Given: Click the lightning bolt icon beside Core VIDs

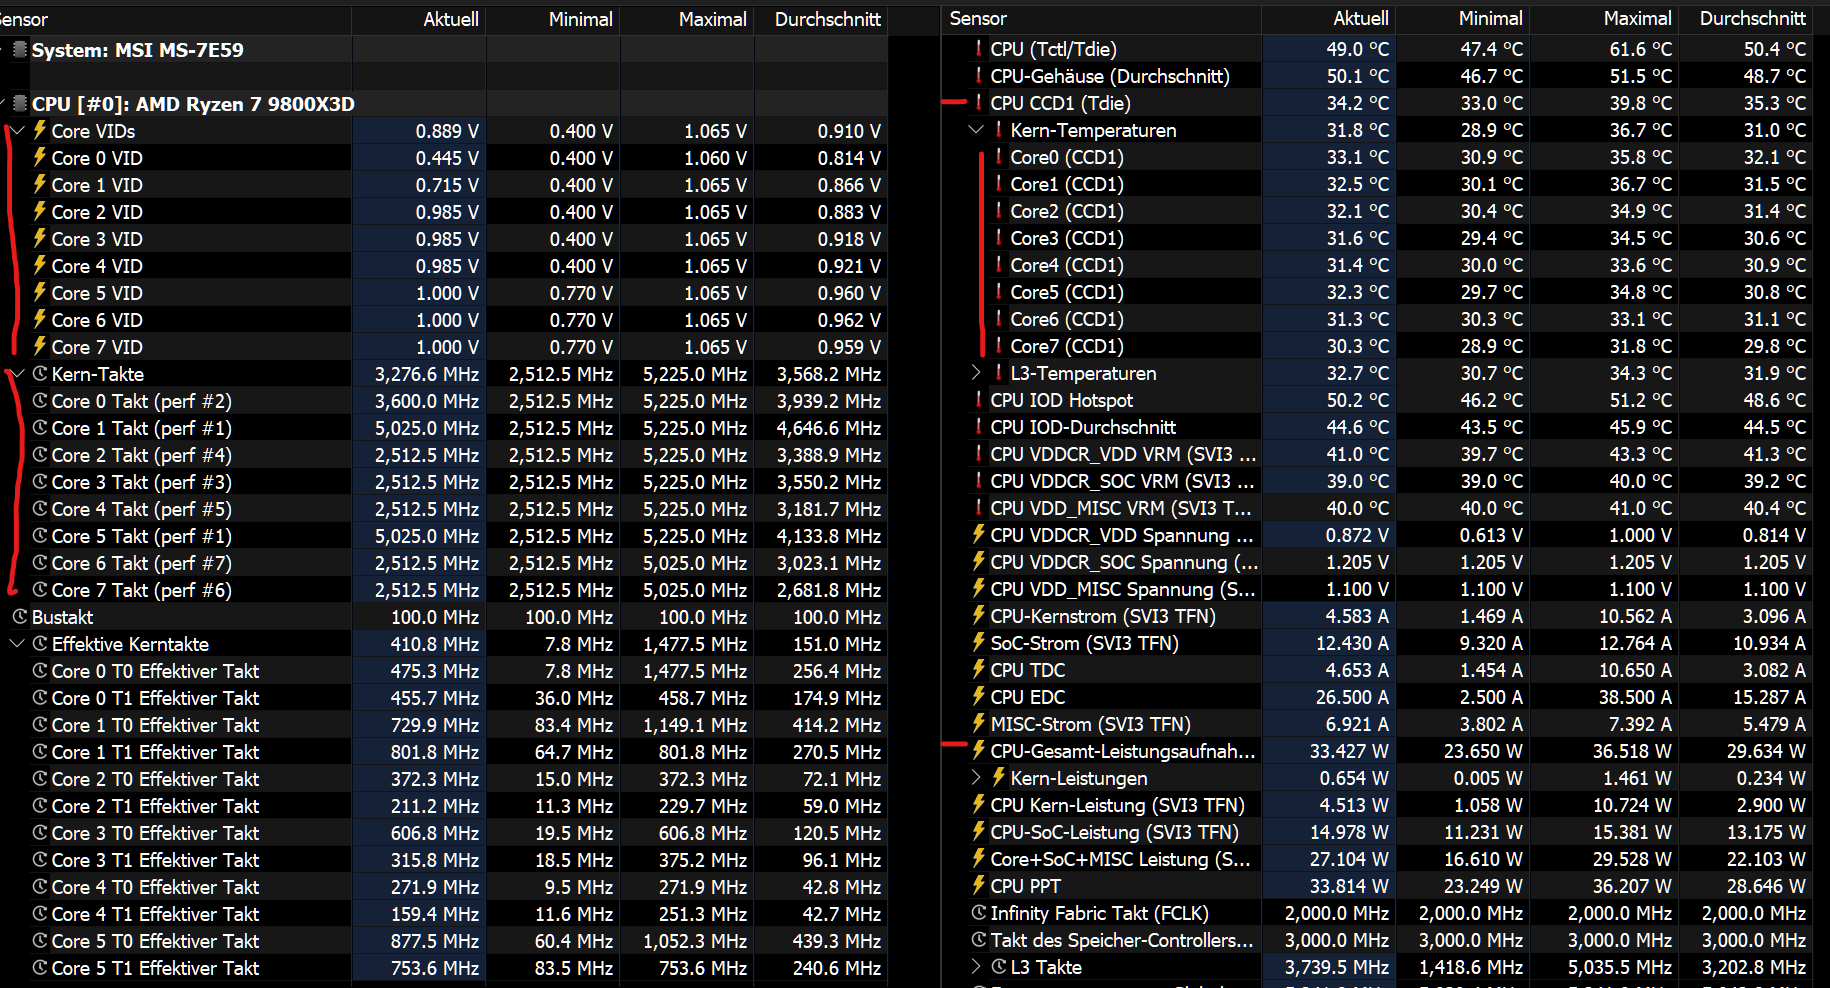Looking at the screenshot, I should click(40, 130).
